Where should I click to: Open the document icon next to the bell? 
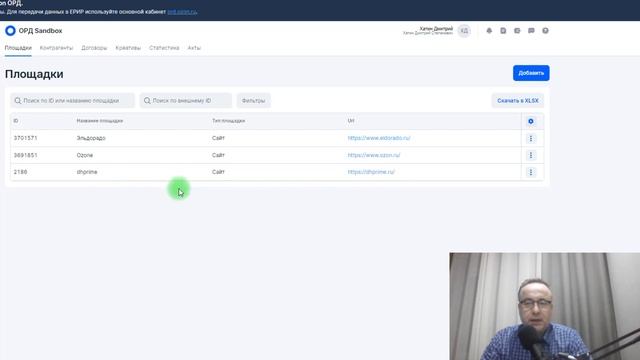point(503,31)
